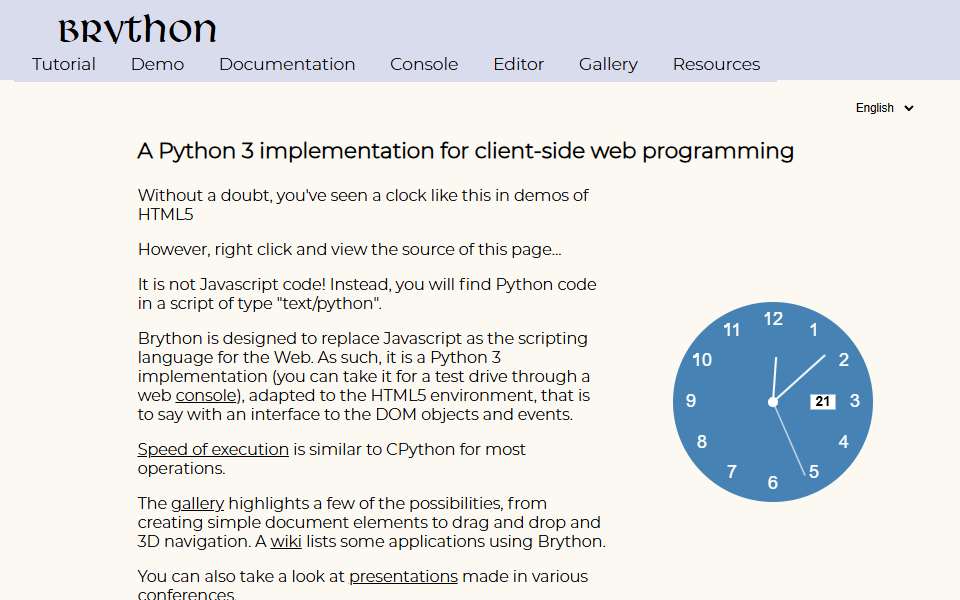Click the number 2 on the clock

tap(844, 360)
